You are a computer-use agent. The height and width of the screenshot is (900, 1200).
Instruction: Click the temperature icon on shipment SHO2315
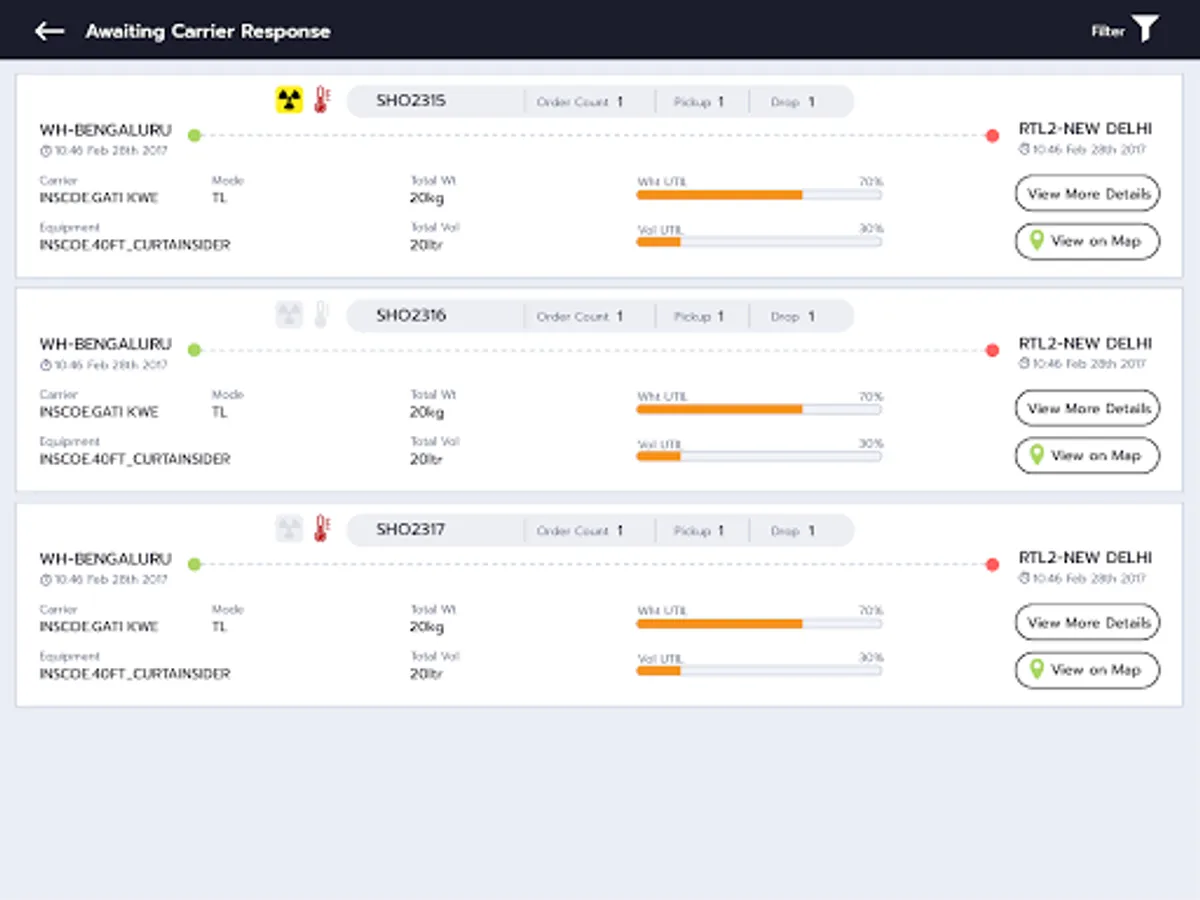click(321, 100)
